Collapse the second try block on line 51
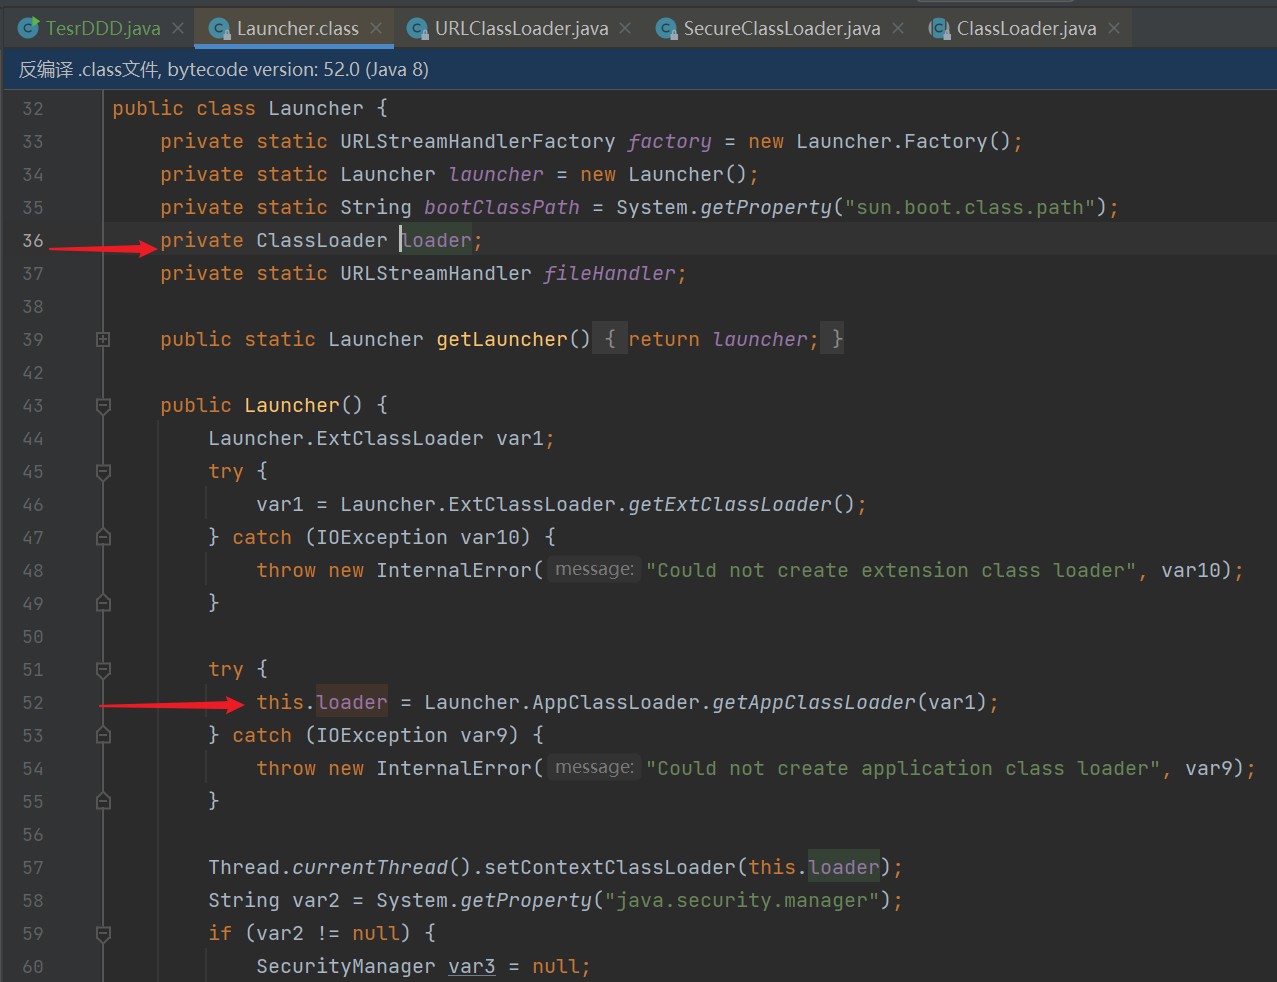Screen dimensions: 1277x982 [x=103, y=670]
